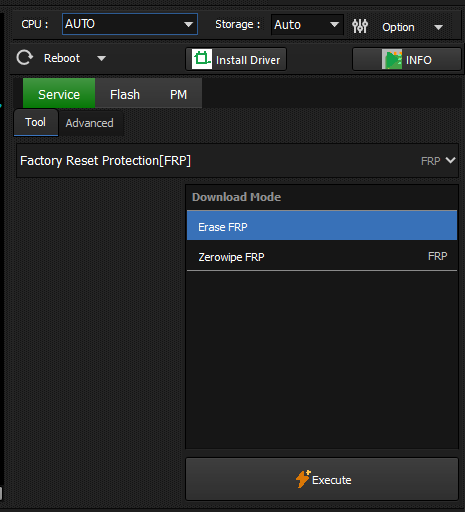Switch to the Service tab
This screenshot has height=512, width=465.
pos(59,93)
